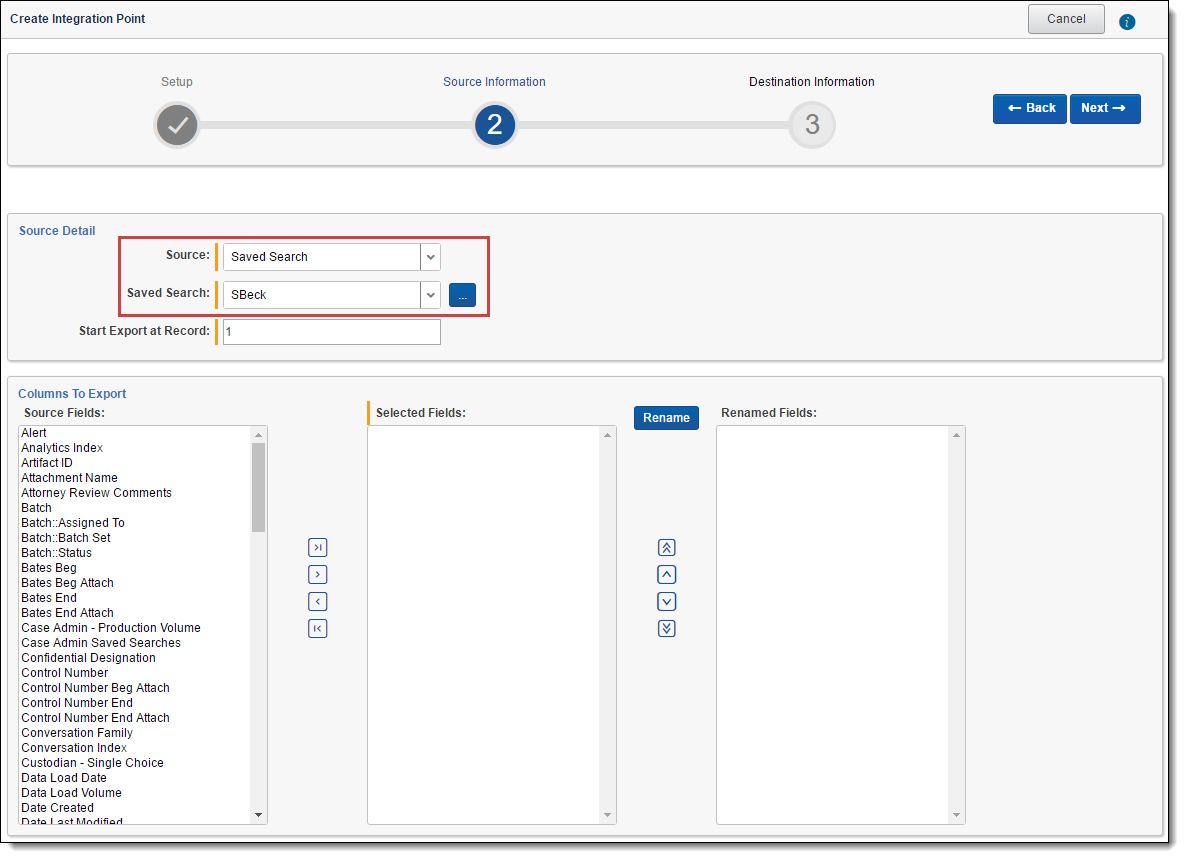Click the Source Fields list scrollbar thumb
Screen dimensions: 1184x858
point(258,487)
